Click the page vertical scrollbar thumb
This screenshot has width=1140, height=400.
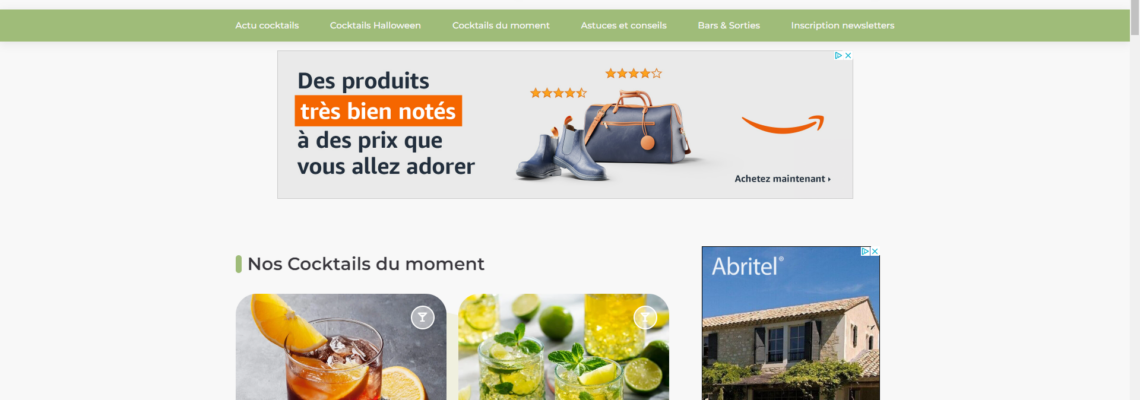pos(1135,17)
